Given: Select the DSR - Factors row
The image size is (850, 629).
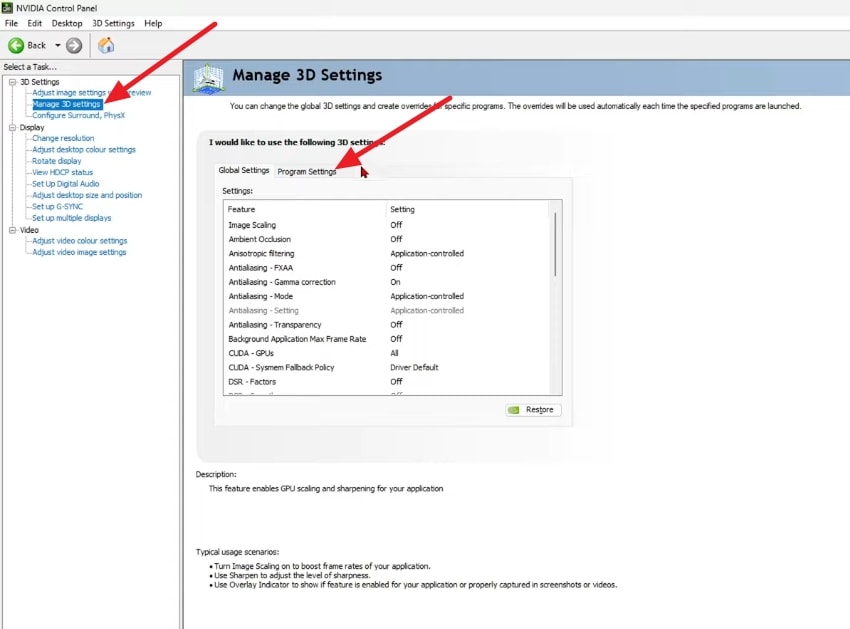Looking at the screenshot, I should click(x=387, y=382).
